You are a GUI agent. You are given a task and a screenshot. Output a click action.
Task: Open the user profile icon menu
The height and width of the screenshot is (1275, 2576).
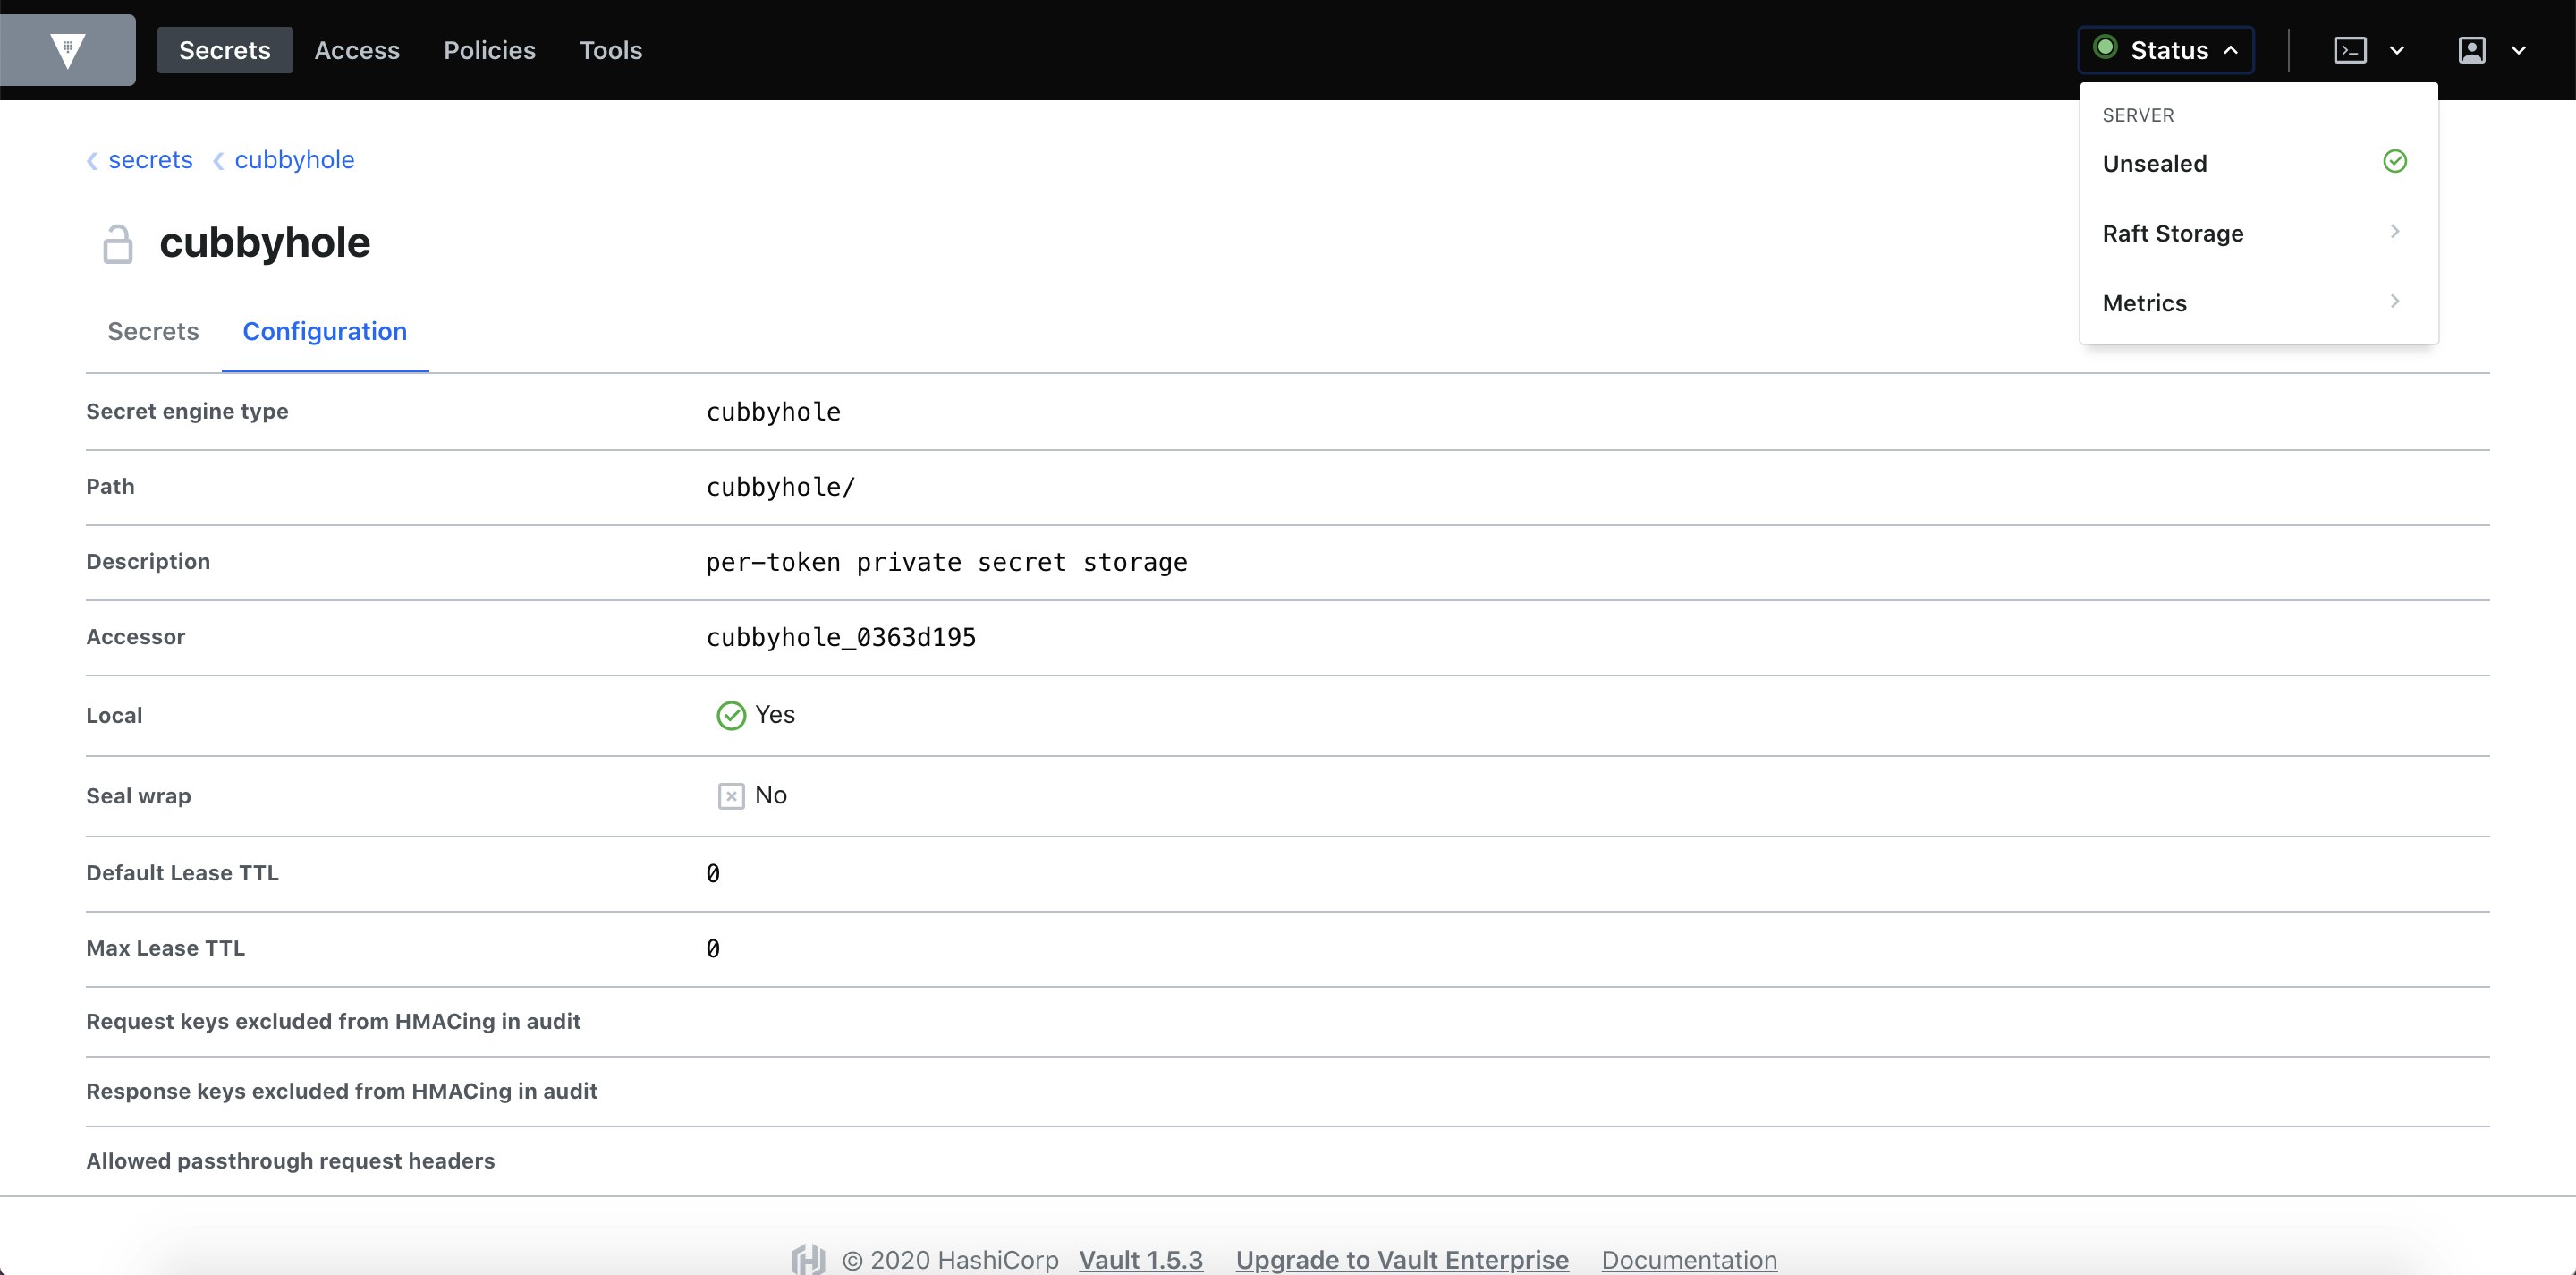(x=2472, y=50)
